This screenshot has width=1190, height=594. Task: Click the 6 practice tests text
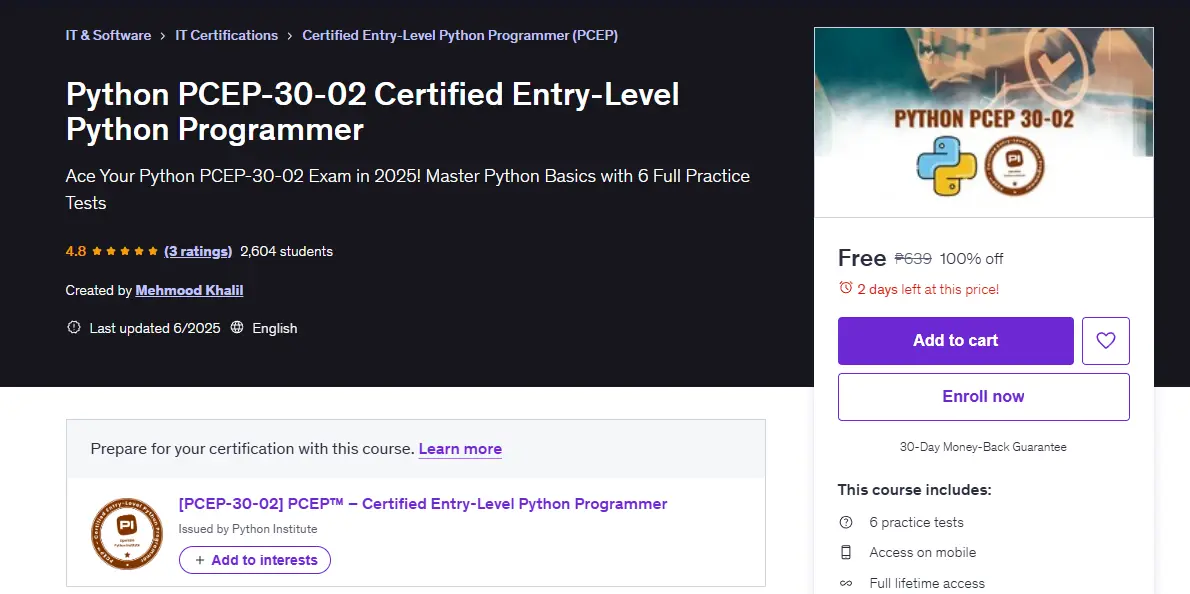(x=917, y=522)
